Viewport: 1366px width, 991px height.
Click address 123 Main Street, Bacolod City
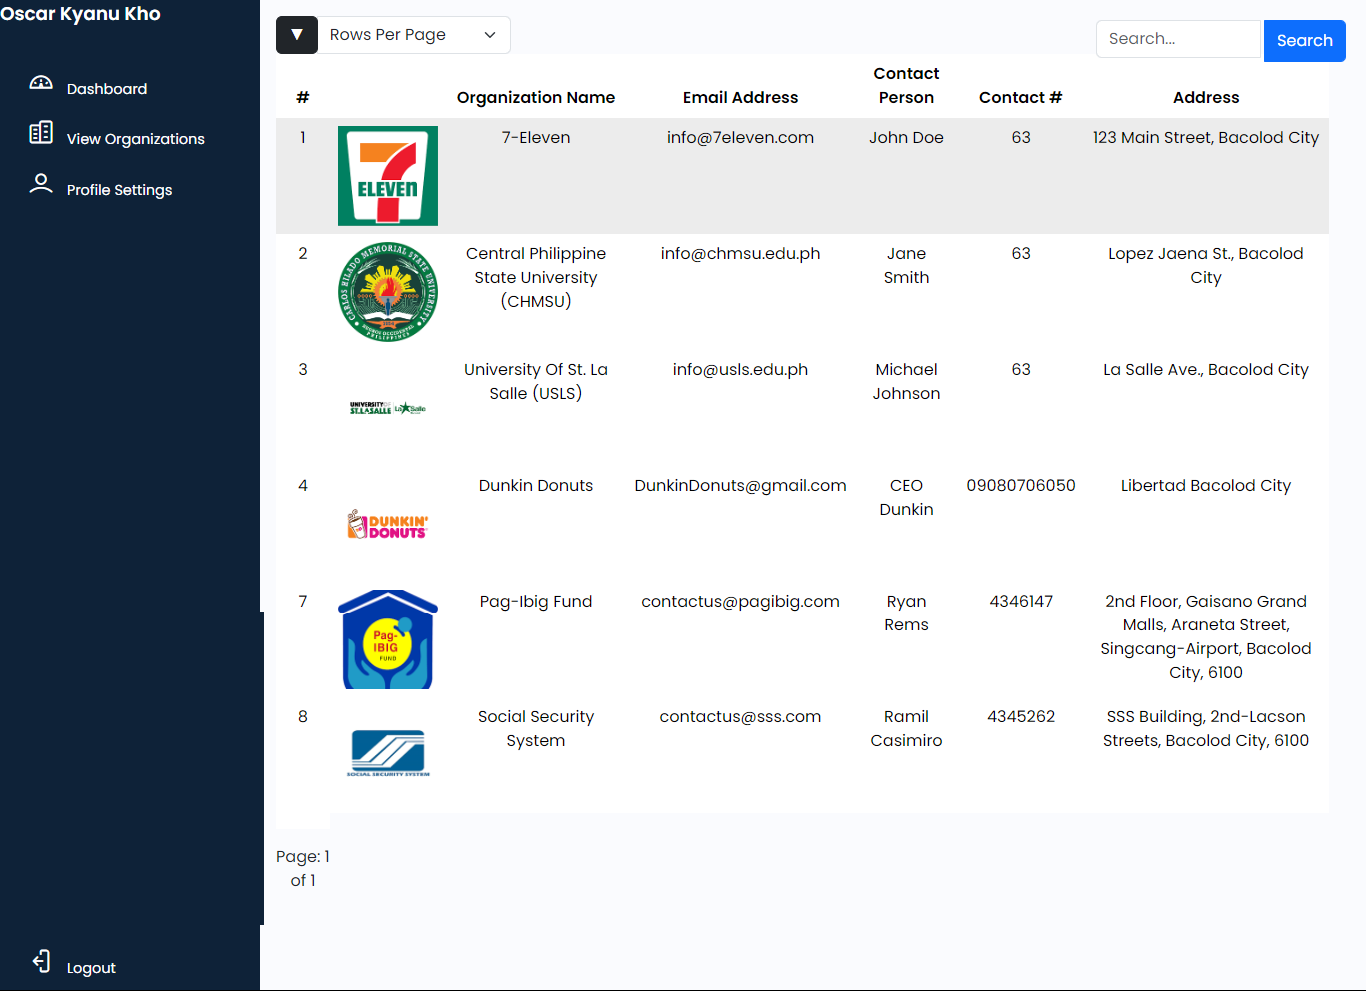[x=1206, y=137]
